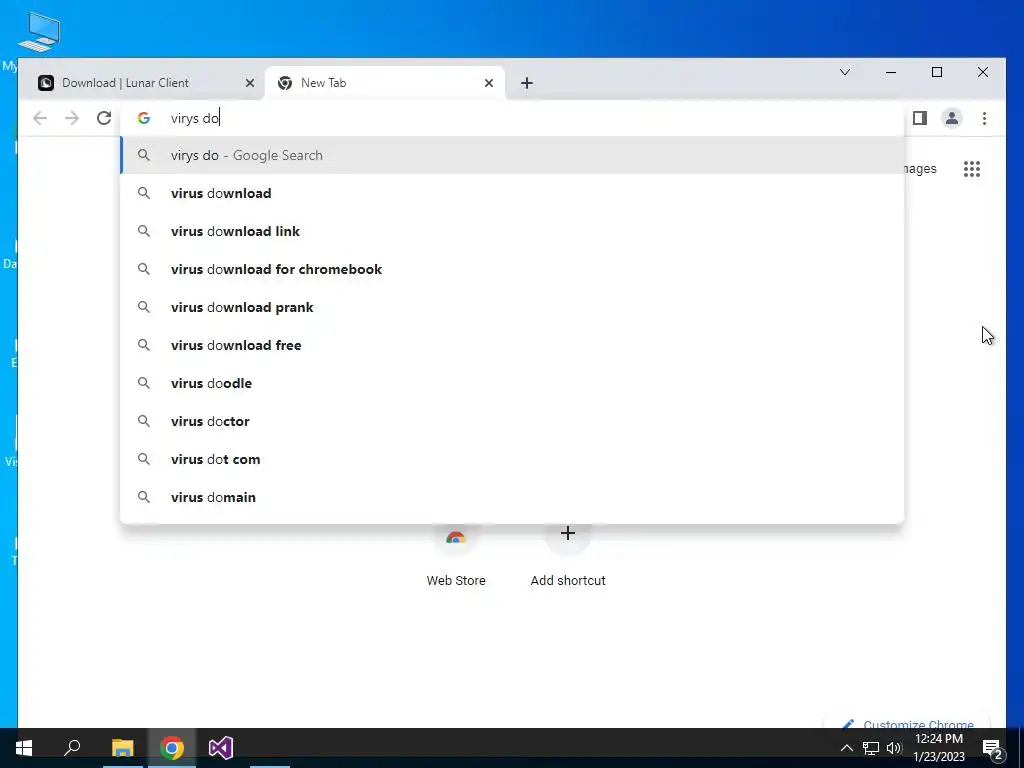Choose 'virus download link' suggestion
This screenshot has width=1024, height=768.
tap(513, 231)
